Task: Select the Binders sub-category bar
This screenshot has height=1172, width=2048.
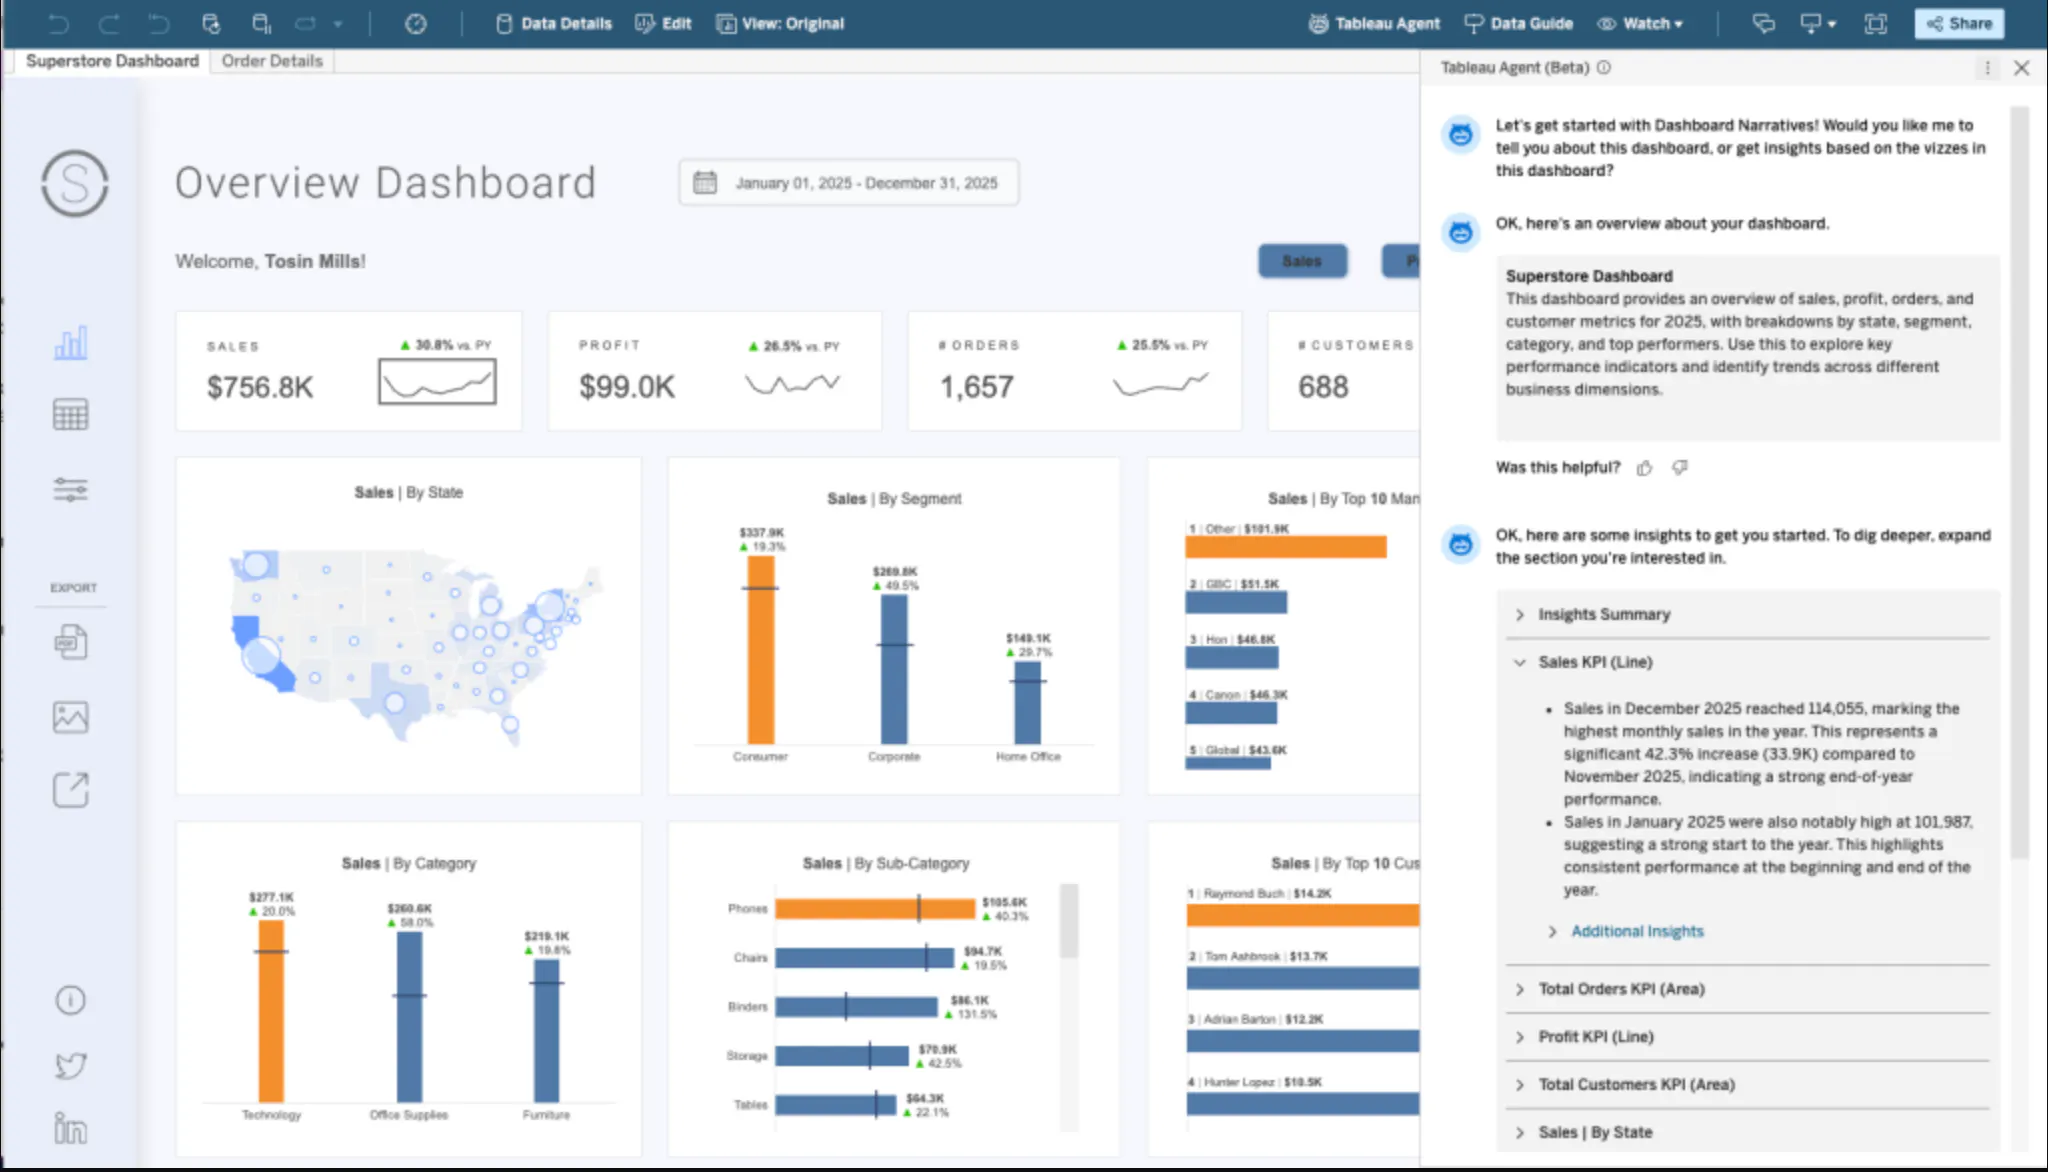Action: tap(857, 1006)
